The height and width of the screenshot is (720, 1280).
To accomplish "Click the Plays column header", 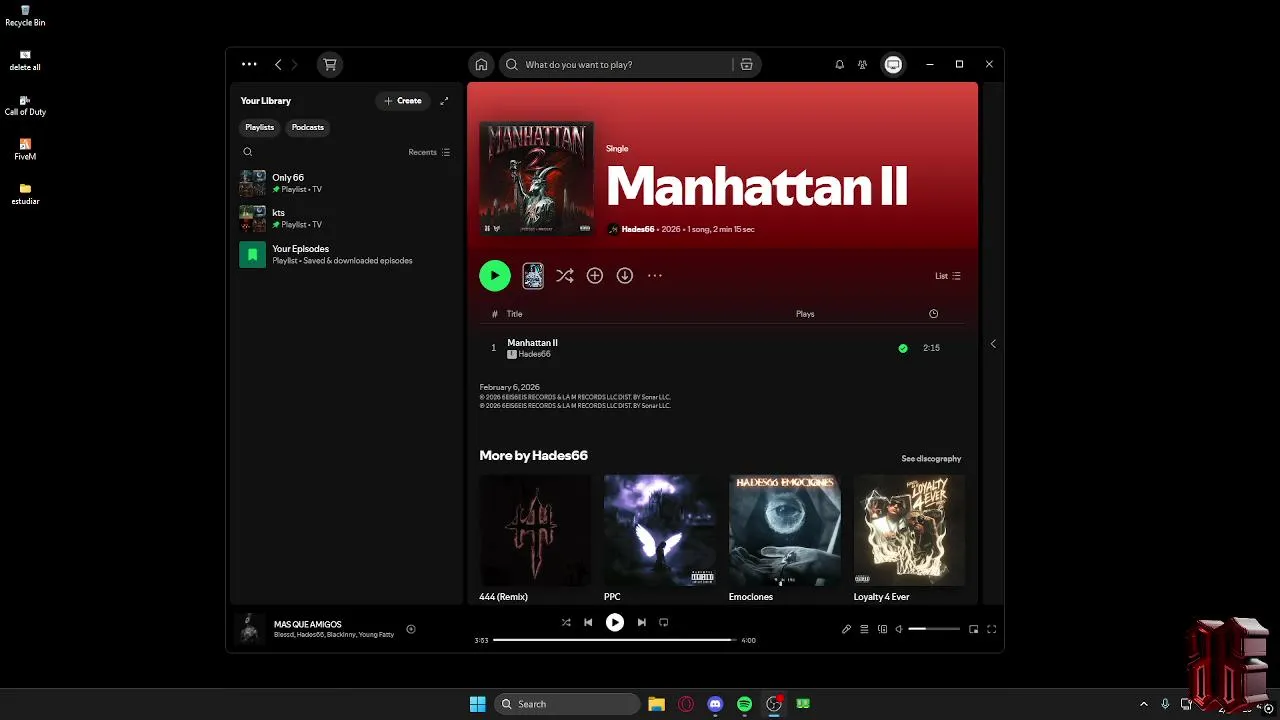I will coord(805,314).
